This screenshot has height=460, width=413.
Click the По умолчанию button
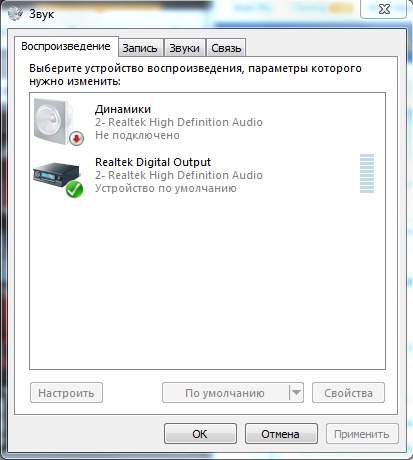(225, 393)
